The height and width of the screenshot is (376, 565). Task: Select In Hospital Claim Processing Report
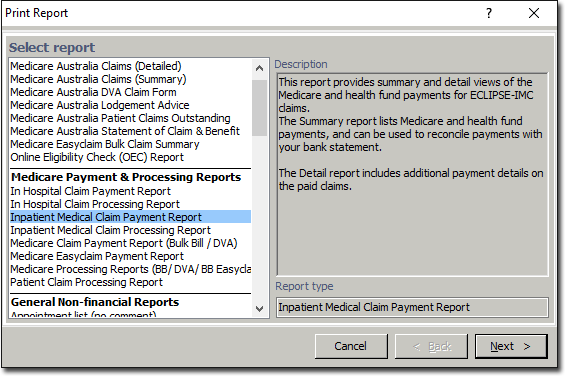[95, 204]
